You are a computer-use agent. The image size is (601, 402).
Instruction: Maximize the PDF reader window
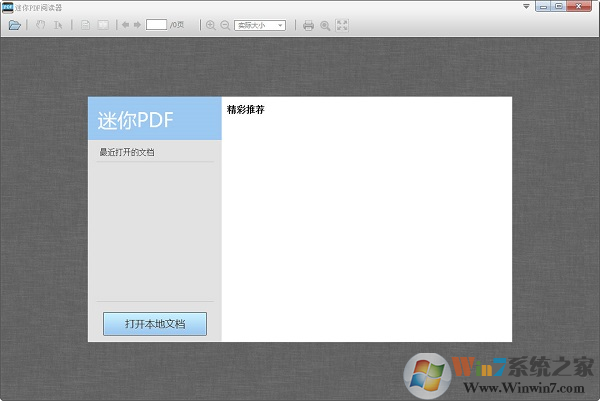(x=559, y=7)
